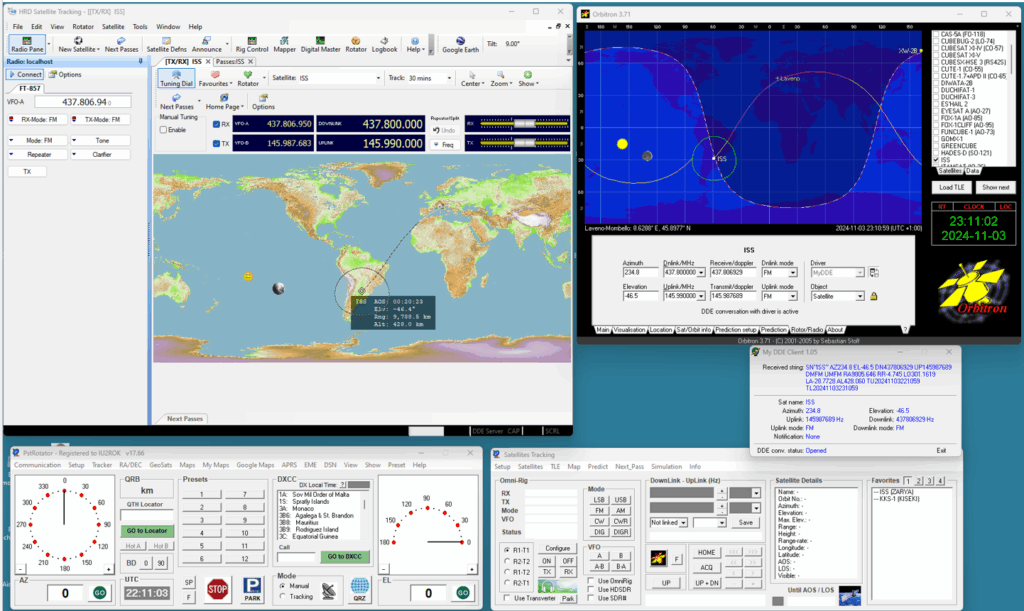Tick the Use OmniRig checkbox

click(589, 580)
